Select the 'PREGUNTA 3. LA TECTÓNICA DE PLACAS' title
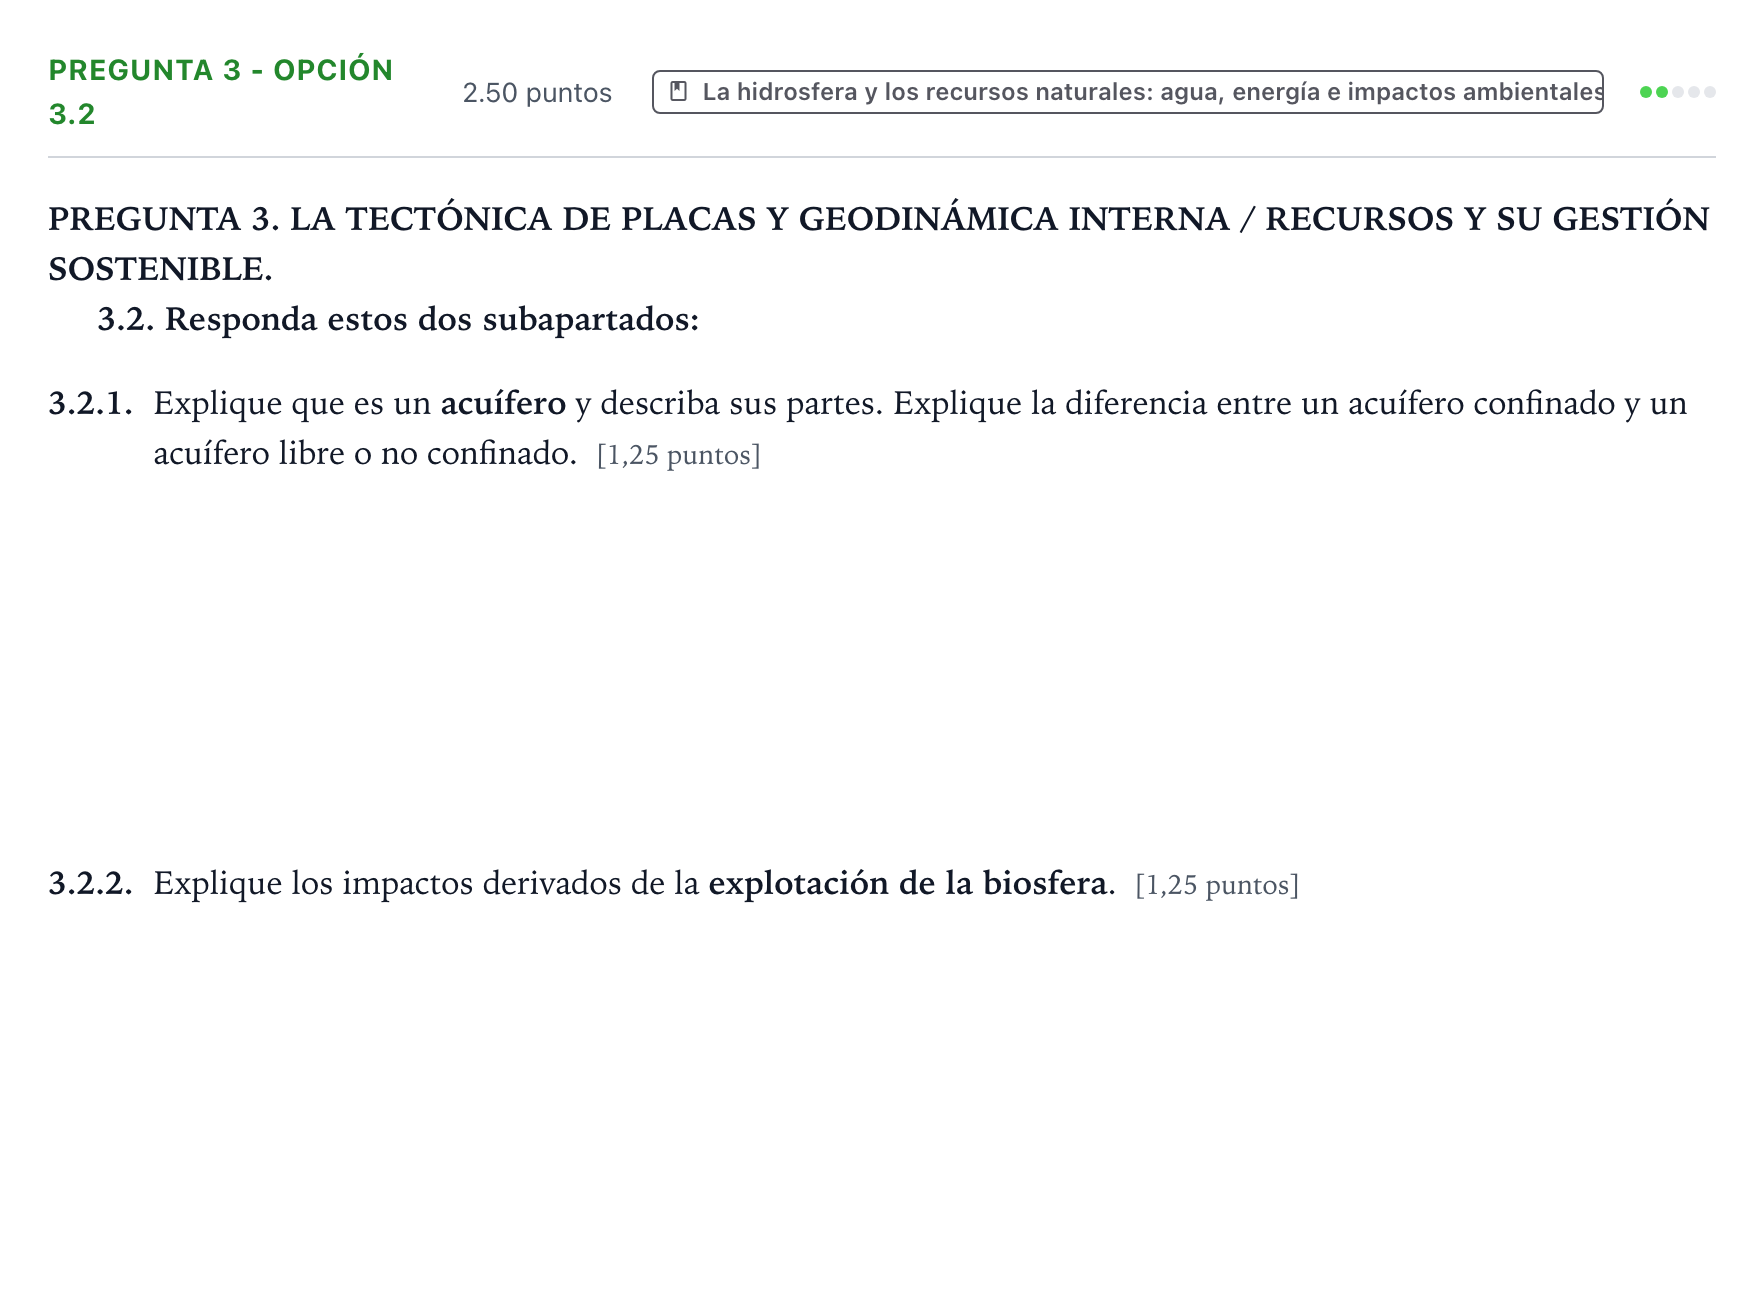This screenshot has height=1310, width=1764. [879, 243]
